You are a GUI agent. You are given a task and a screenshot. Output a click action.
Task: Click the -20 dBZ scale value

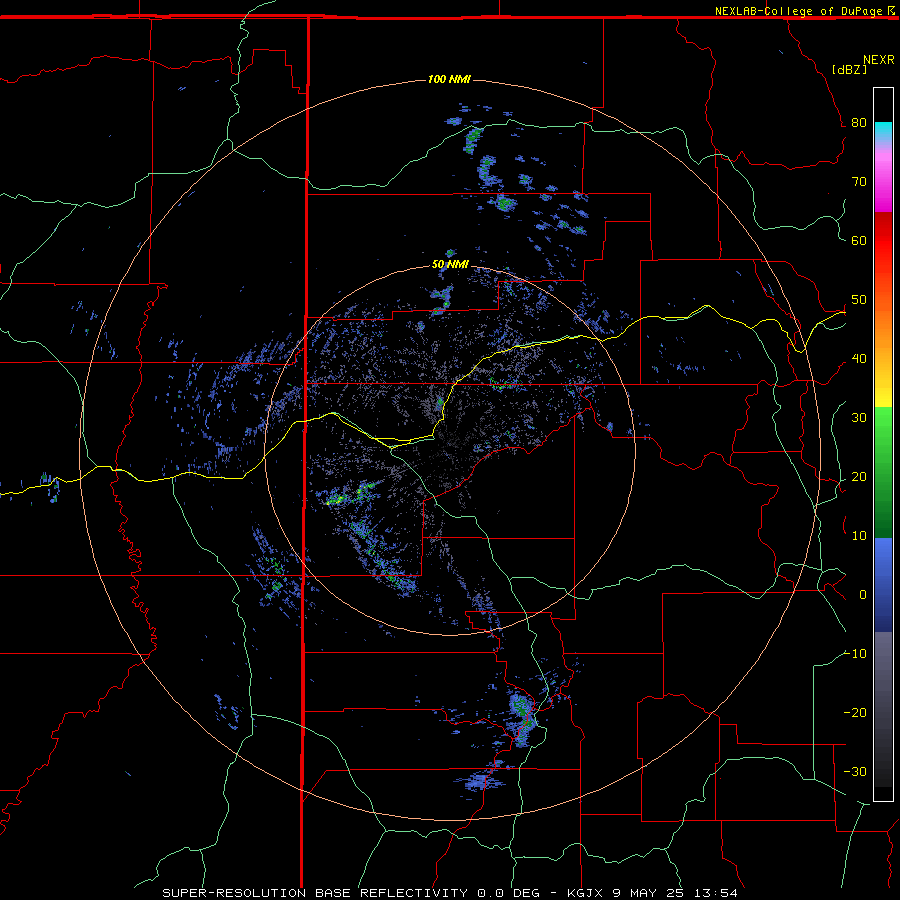(855, 713)
